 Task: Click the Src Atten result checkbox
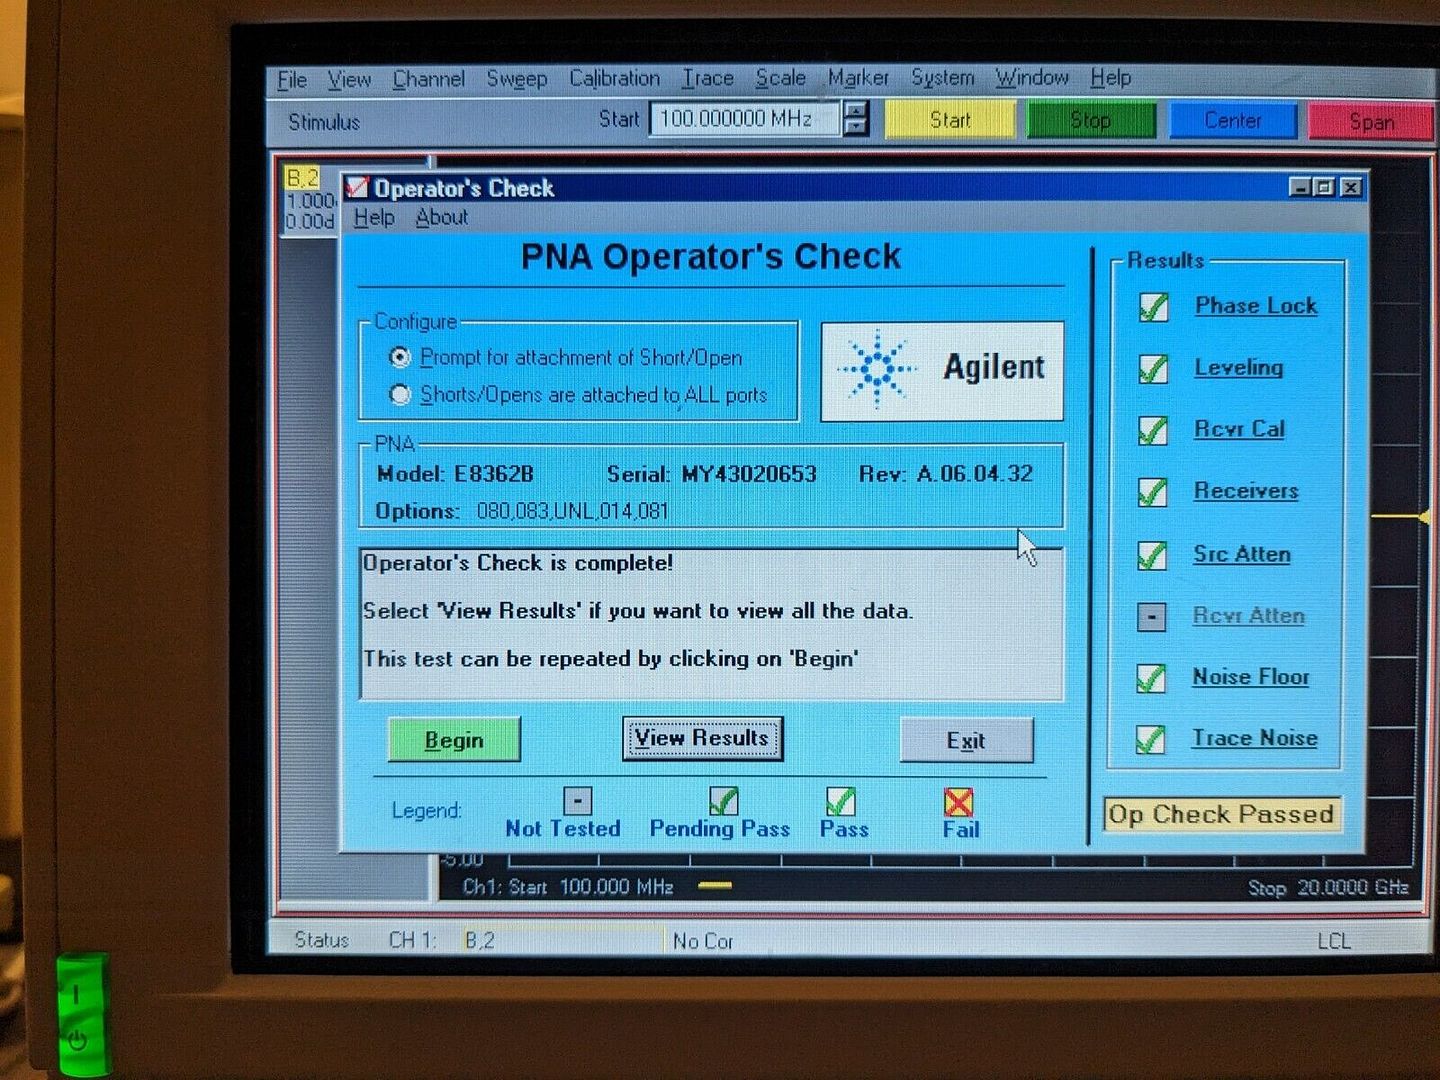pos(1152,555)
